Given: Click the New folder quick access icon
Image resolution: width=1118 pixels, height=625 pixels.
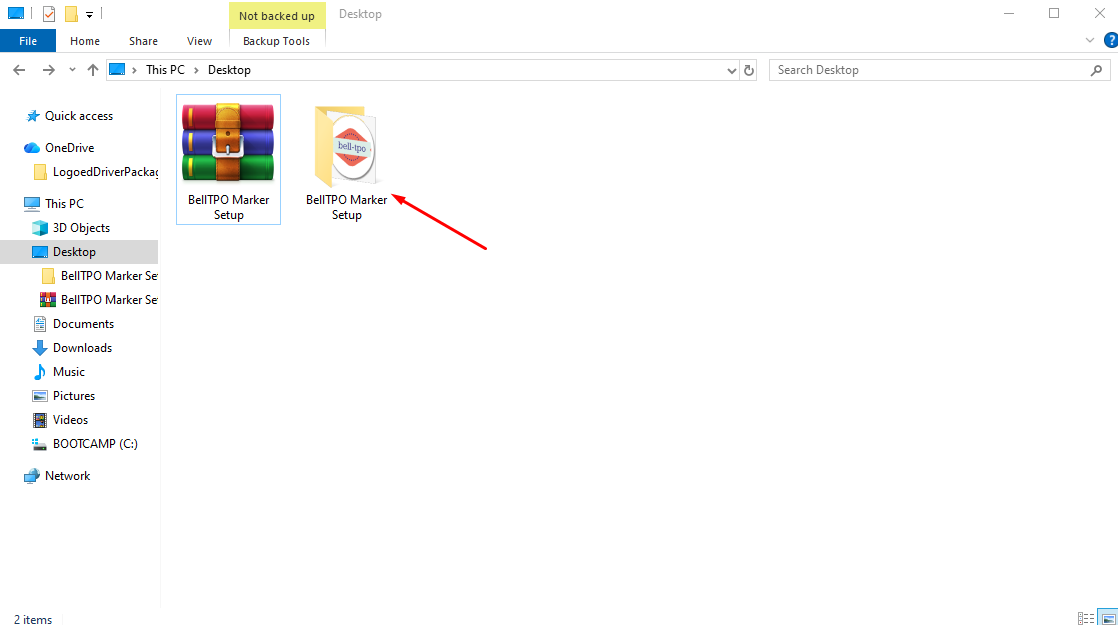Looking at the screenshot, I should pos(70,14).
